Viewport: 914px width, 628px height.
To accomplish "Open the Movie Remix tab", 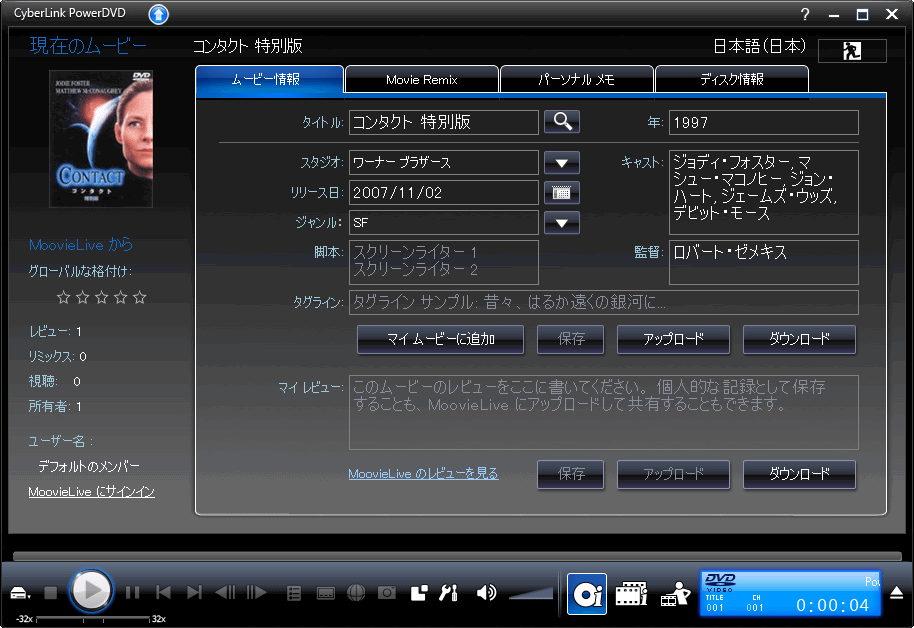I will tap(421, 79).
